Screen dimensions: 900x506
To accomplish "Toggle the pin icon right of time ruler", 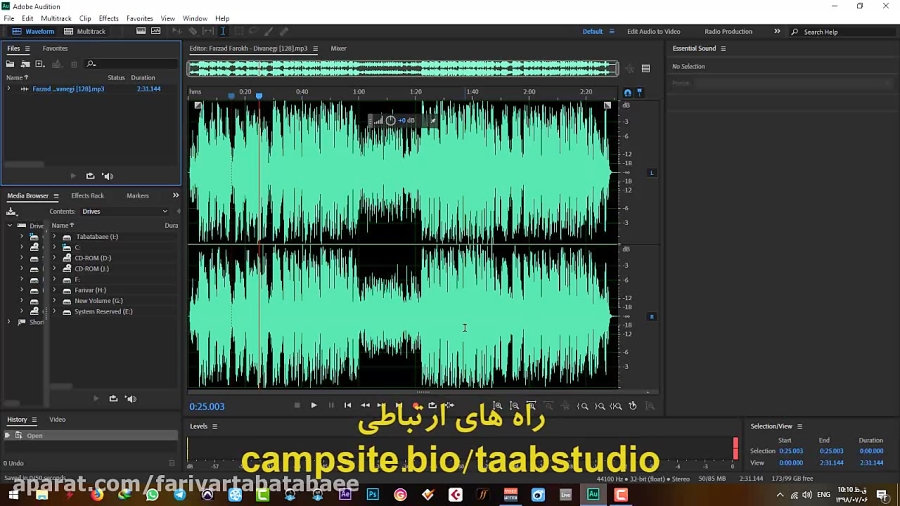I will [640, 92].
